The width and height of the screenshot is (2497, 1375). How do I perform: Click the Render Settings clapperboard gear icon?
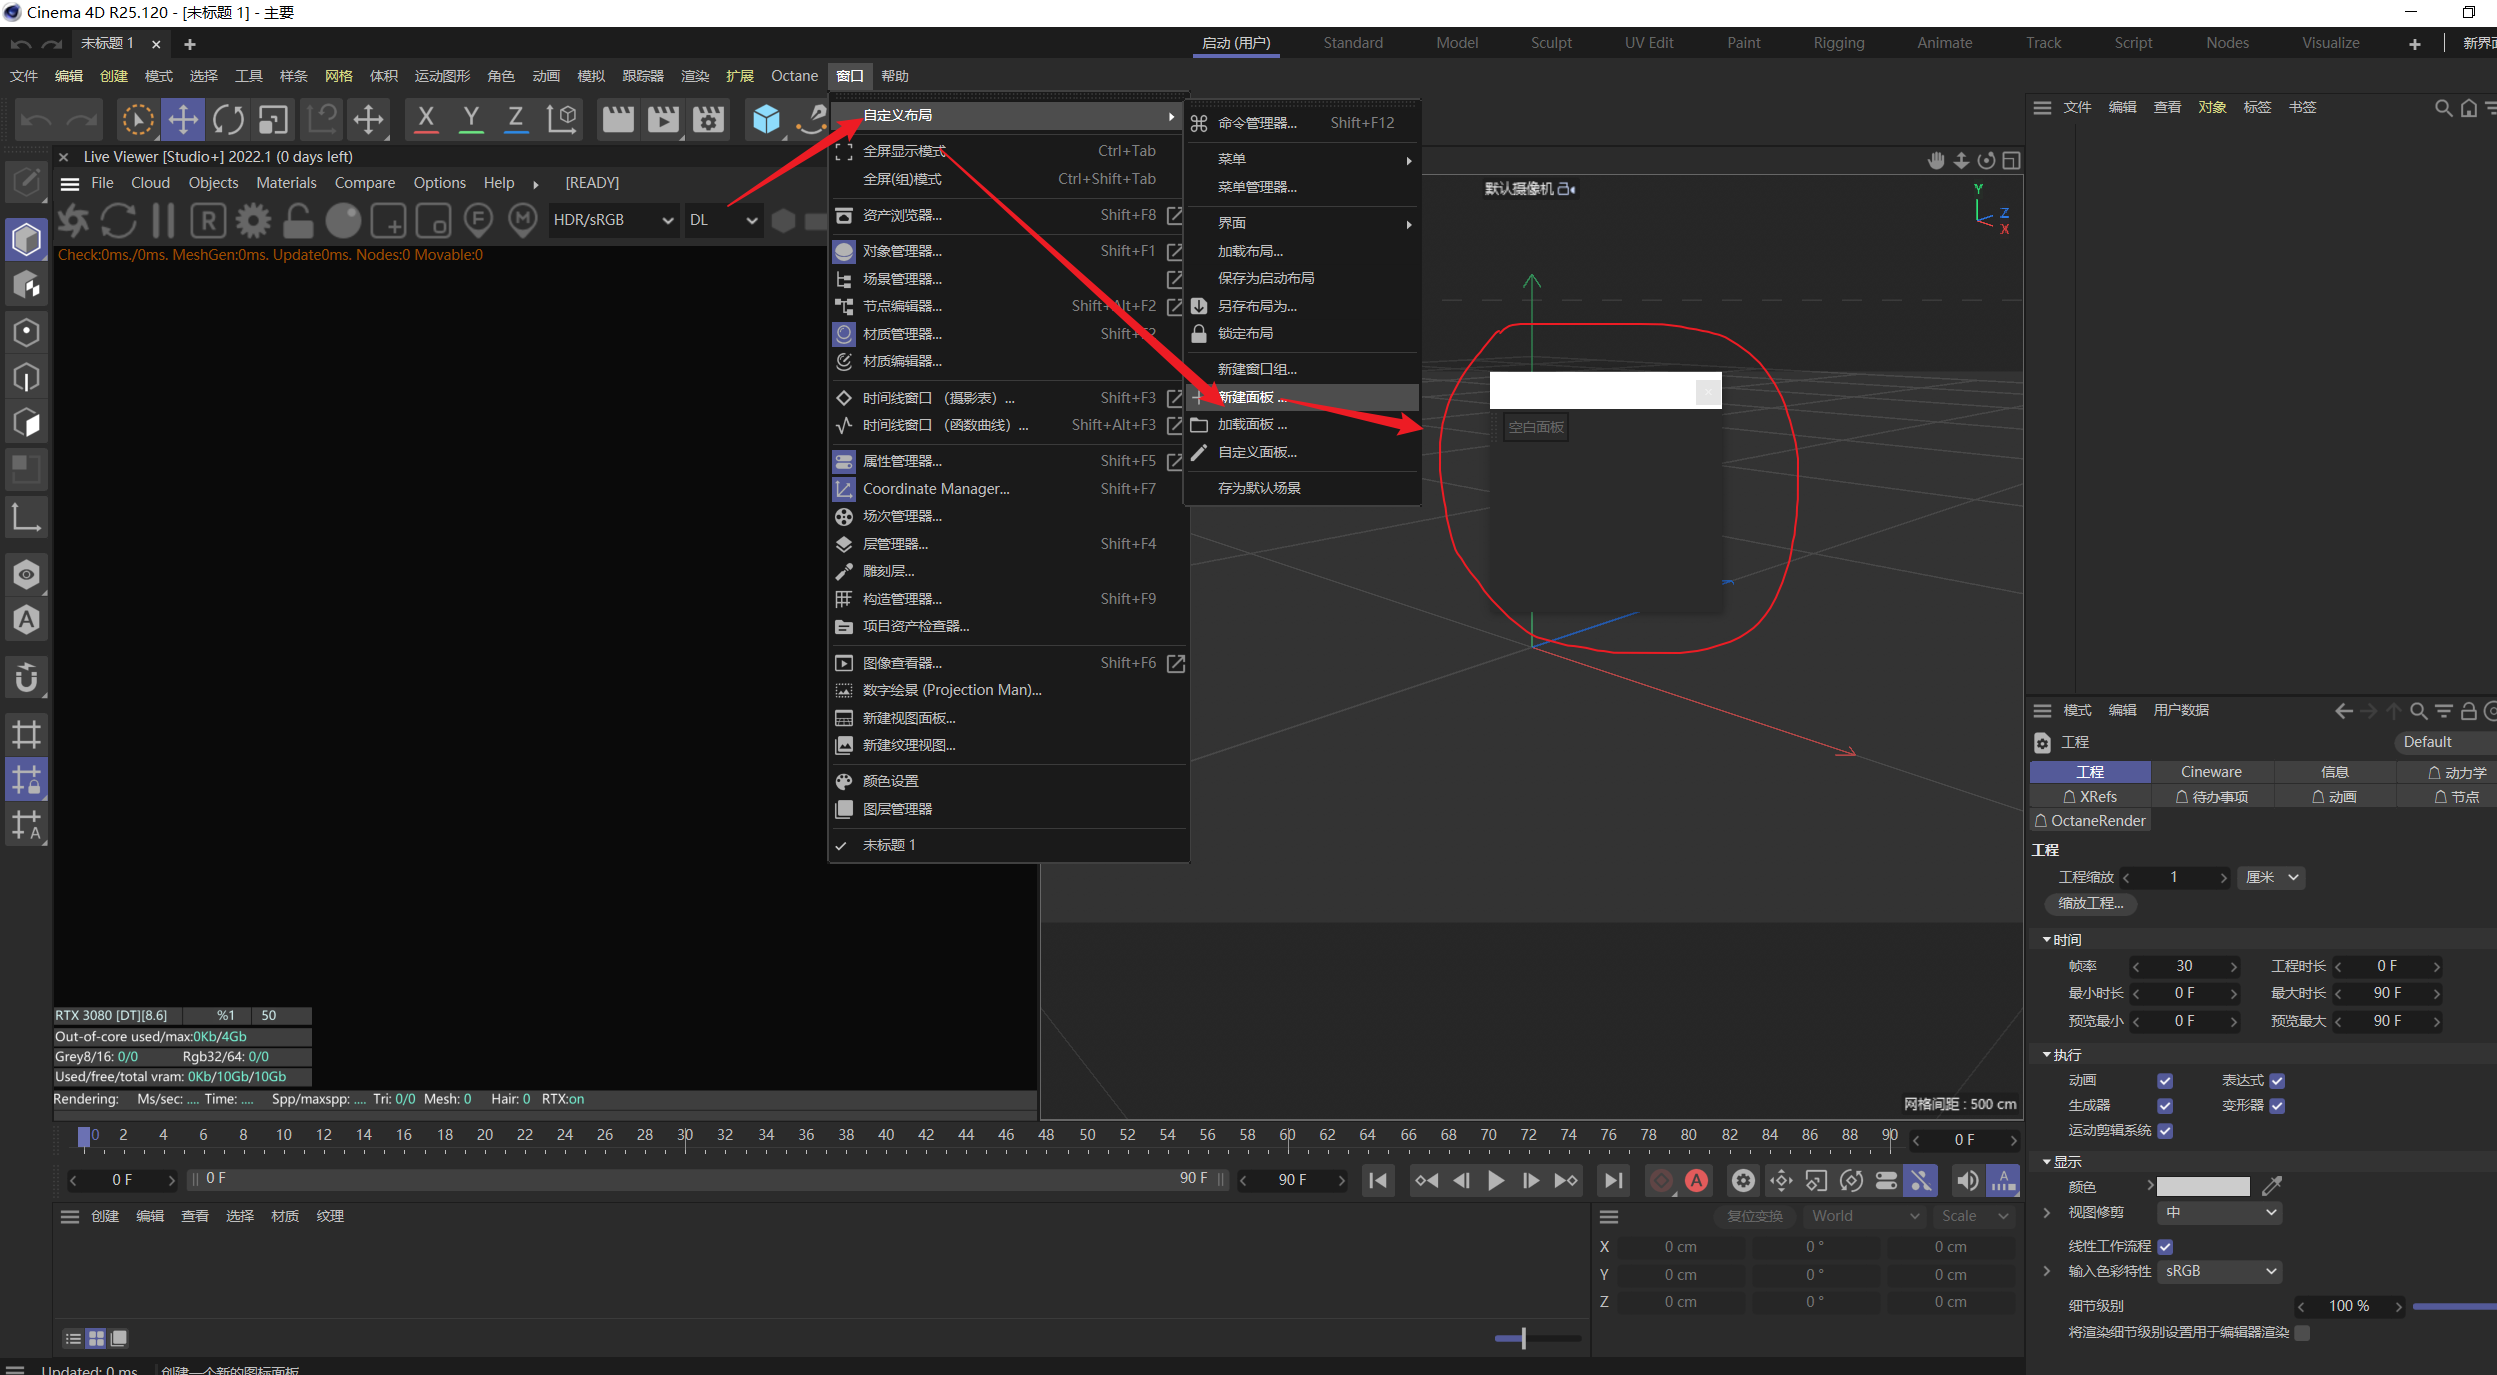pos(708,120)
